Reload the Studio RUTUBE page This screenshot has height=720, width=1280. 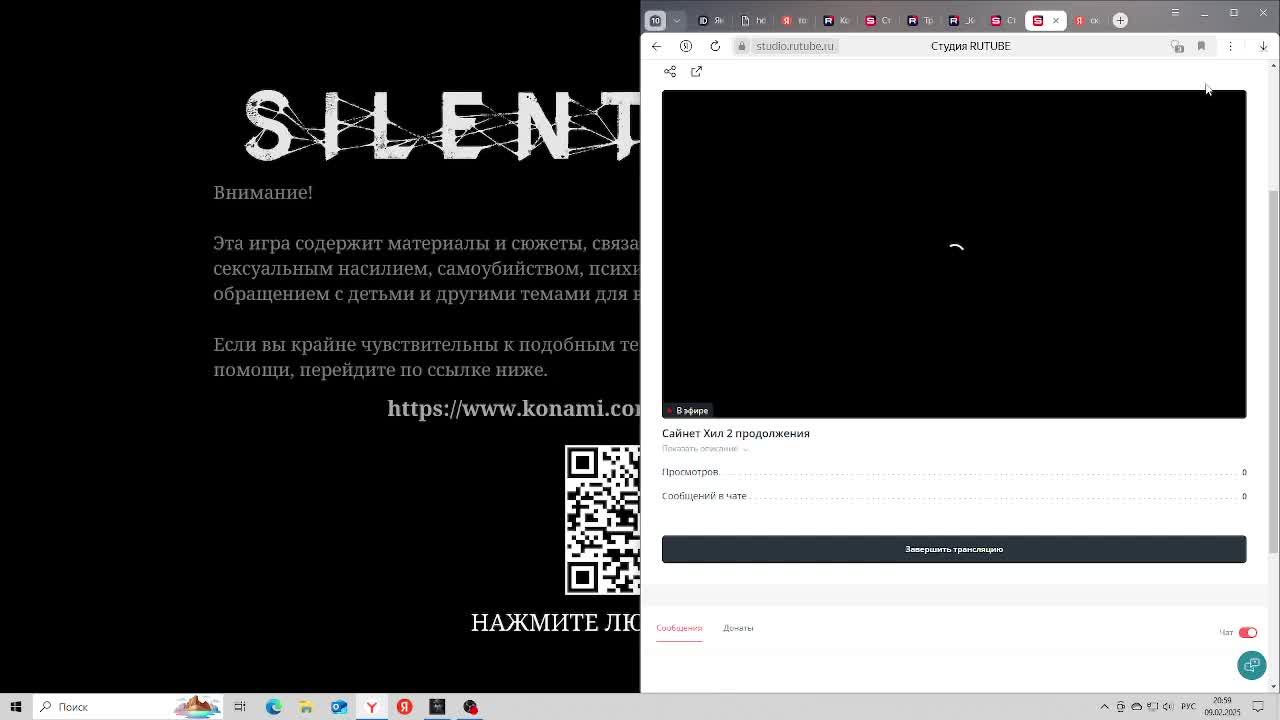[x=715, y=46]
